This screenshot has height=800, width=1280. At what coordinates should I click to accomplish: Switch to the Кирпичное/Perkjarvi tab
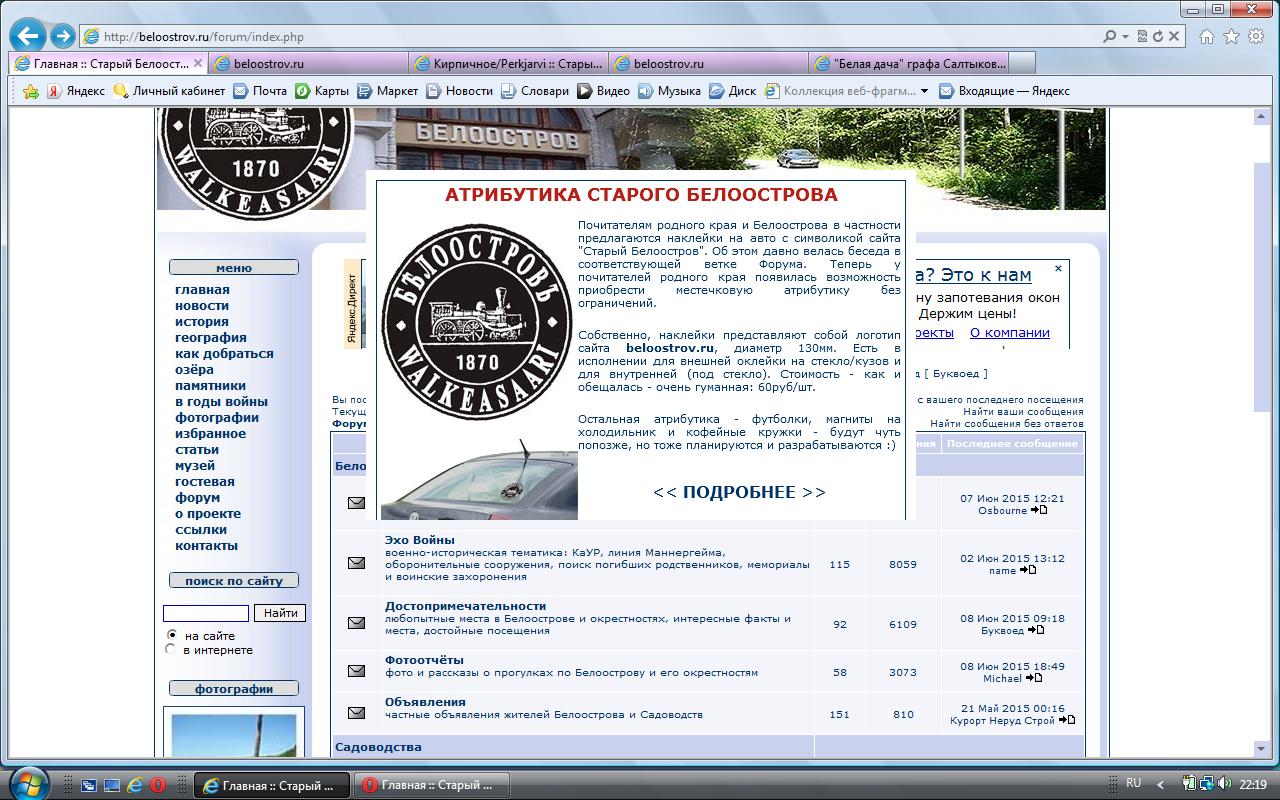pyautogui.click(x=510, y=63)
